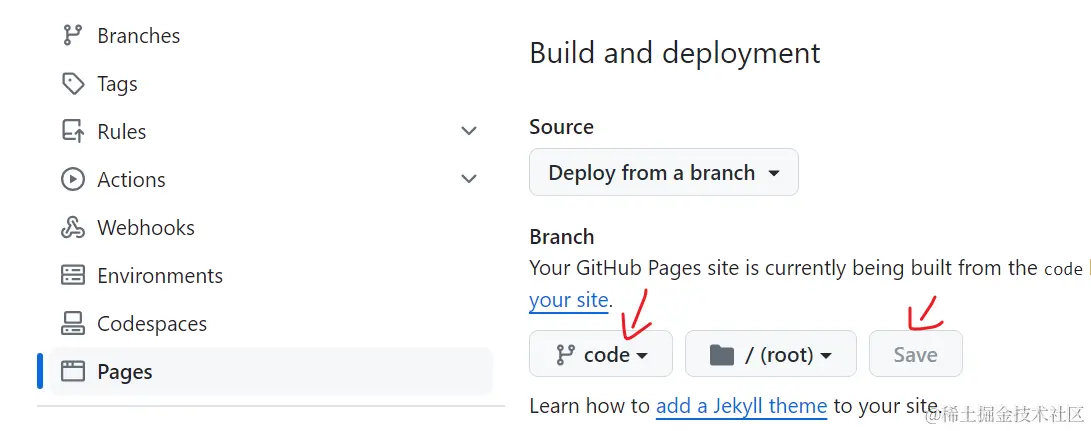The height and width of the screenshot is (431, 1091).
Task: Follow the your site link
Action: click(x=568, y=300)
